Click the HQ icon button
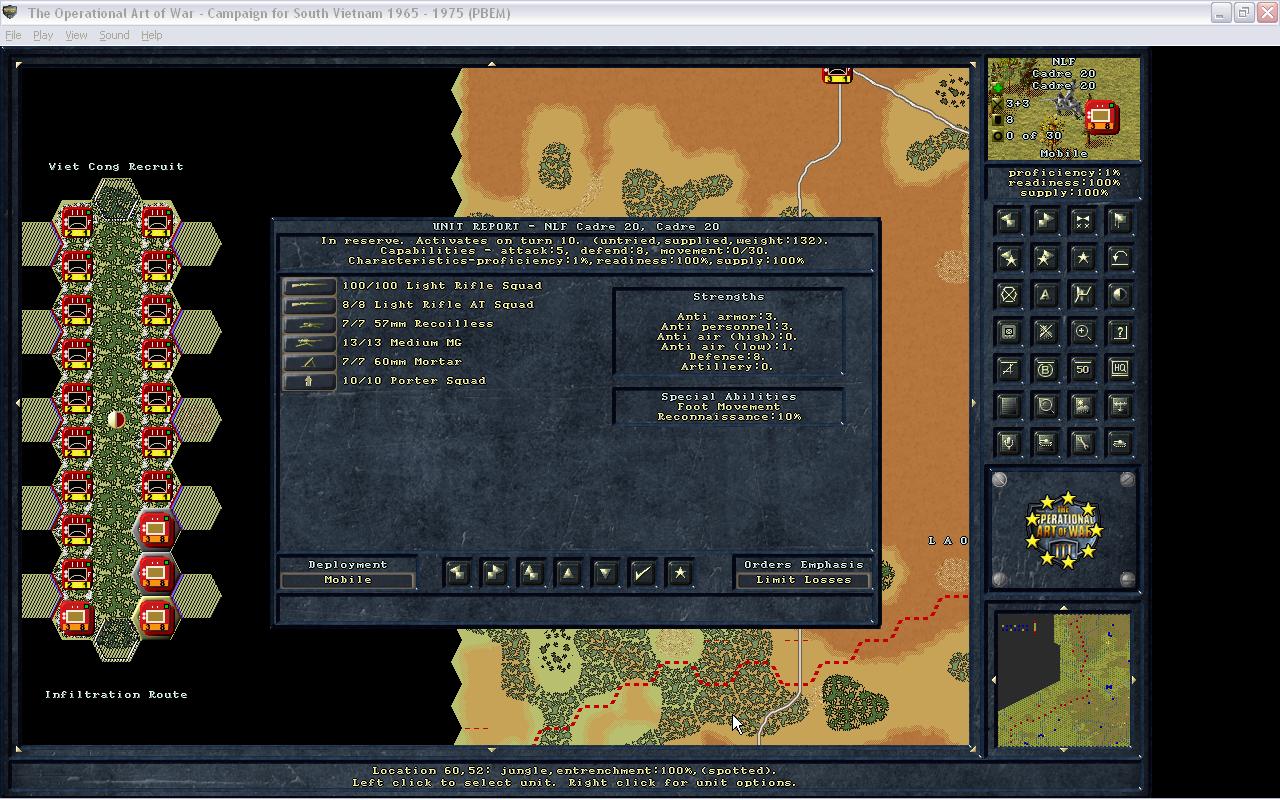Image resolution: width=1280 pixels, height=800 pixels. 1120,369
